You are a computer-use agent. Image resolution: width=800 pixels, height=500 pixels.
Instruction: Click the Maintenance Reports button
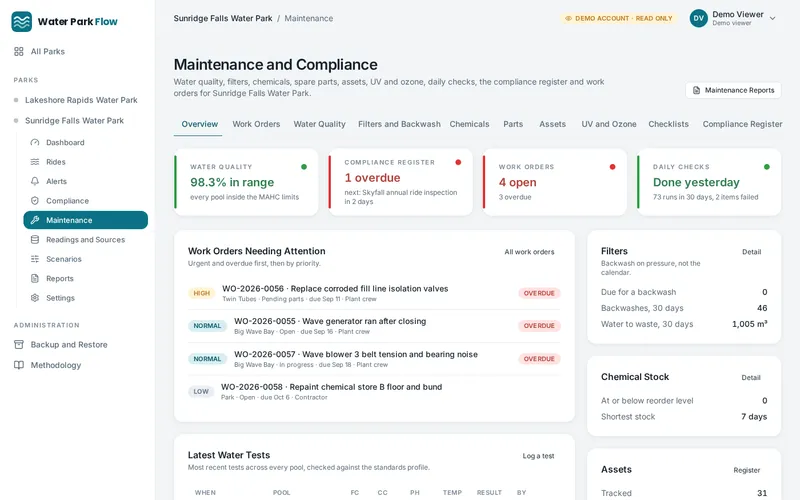pyautogui.click(x=733, y=90)
